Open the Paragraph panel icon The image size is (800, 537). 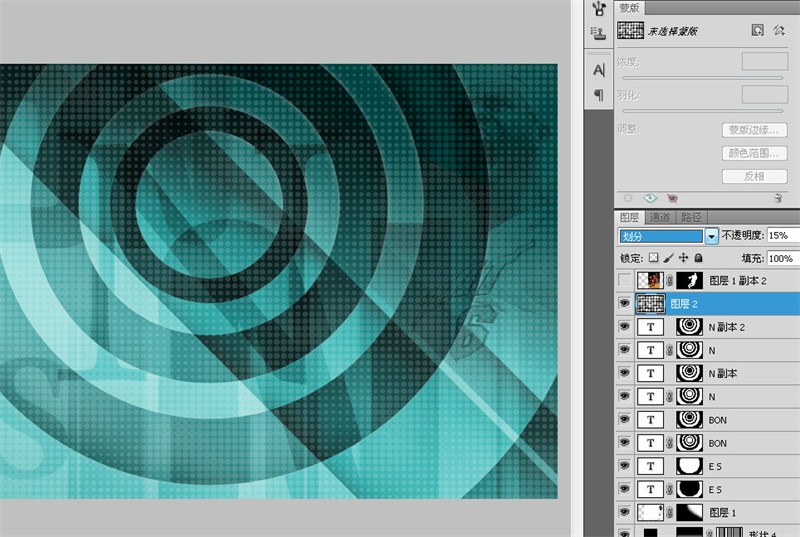[599, 95]
